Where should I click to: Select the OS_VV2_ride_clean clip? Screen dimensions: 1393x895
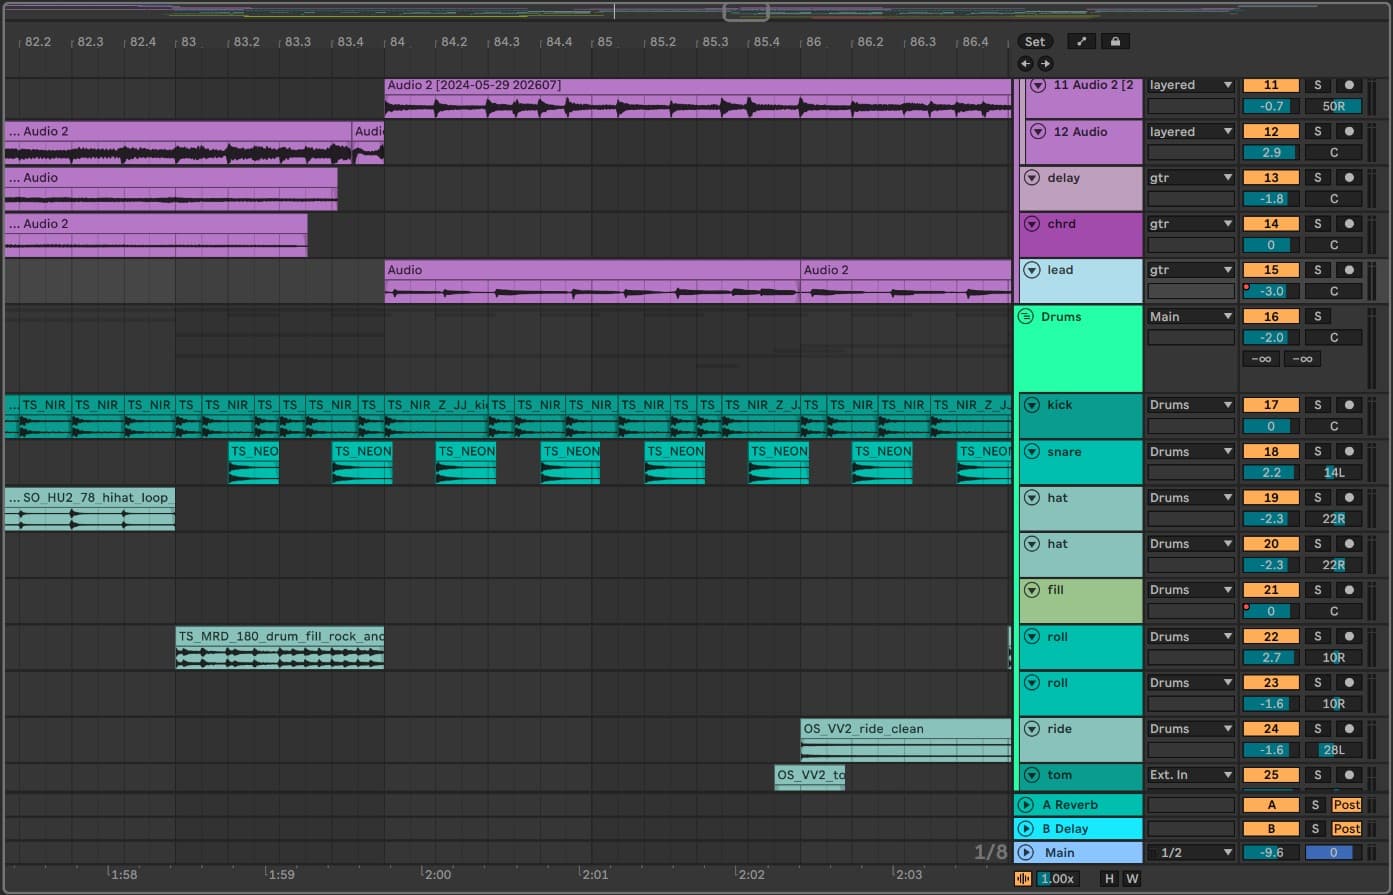[906, 740]
